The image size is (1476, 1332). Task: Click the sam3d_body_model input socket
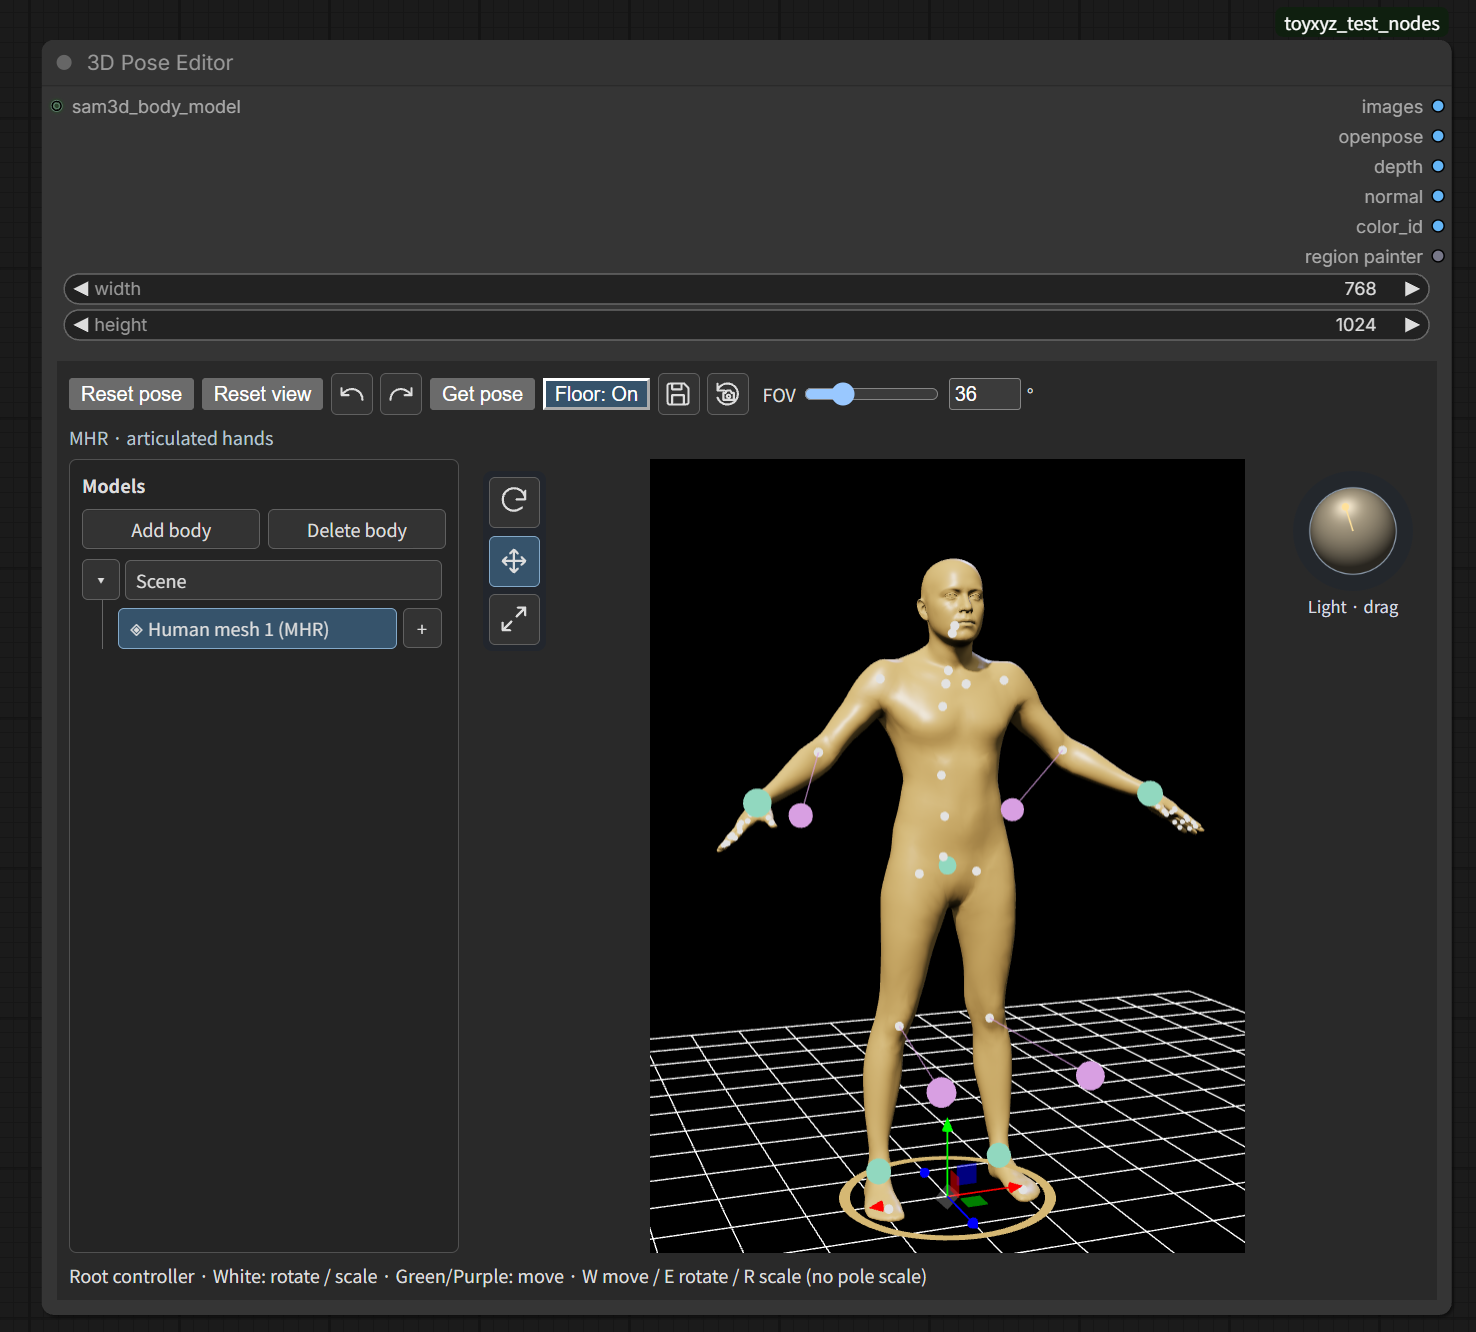pos(57,106)
